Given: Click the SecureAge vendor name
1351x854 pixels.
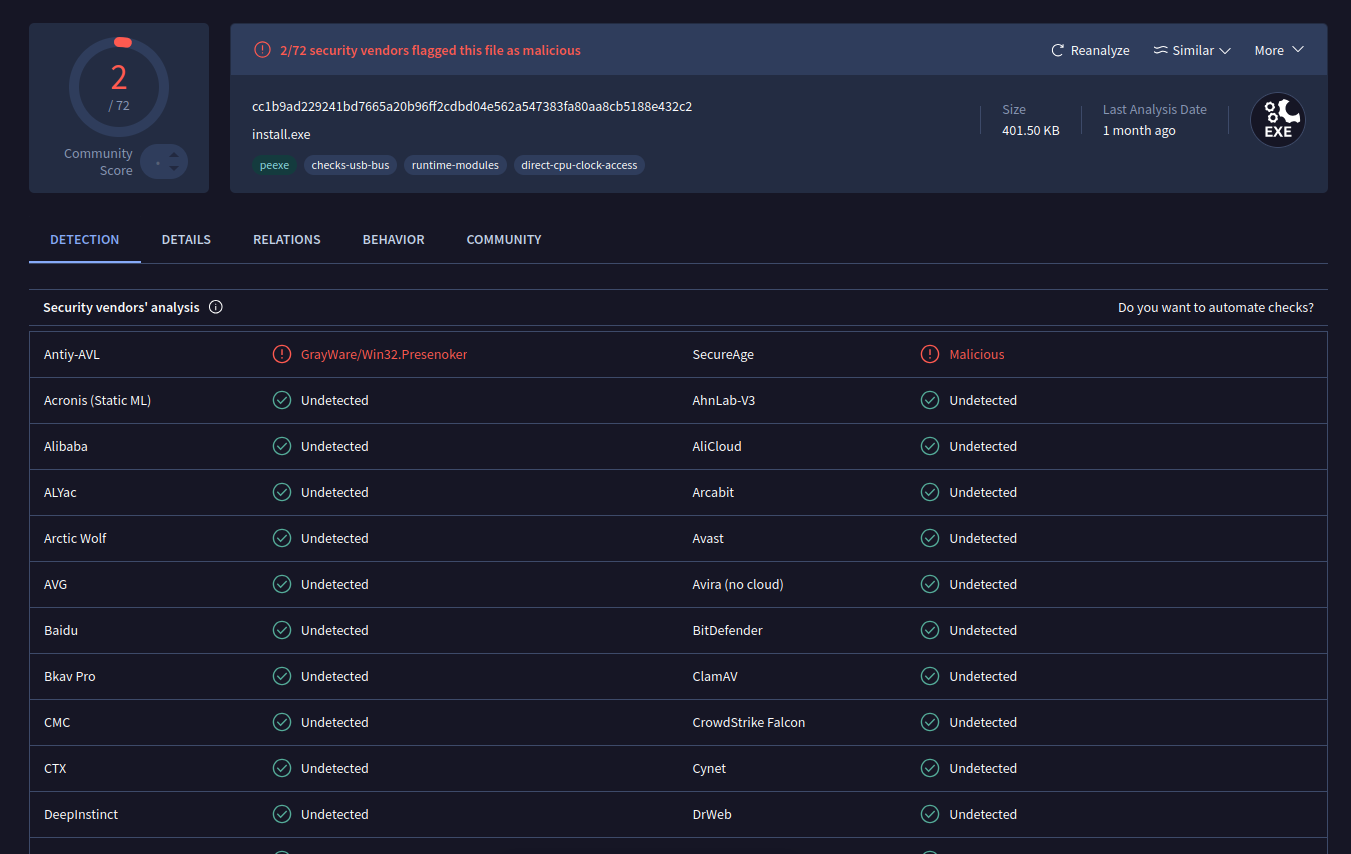Looking at the screenshot, I should (723, 354).
